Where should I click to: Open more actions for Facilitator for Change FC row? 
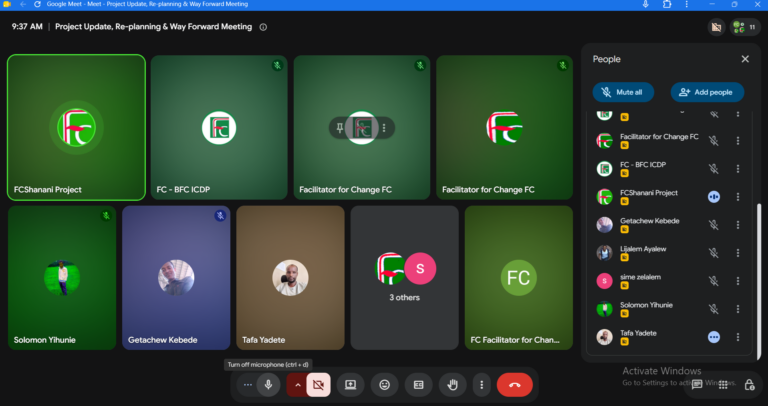click(738, 141)
